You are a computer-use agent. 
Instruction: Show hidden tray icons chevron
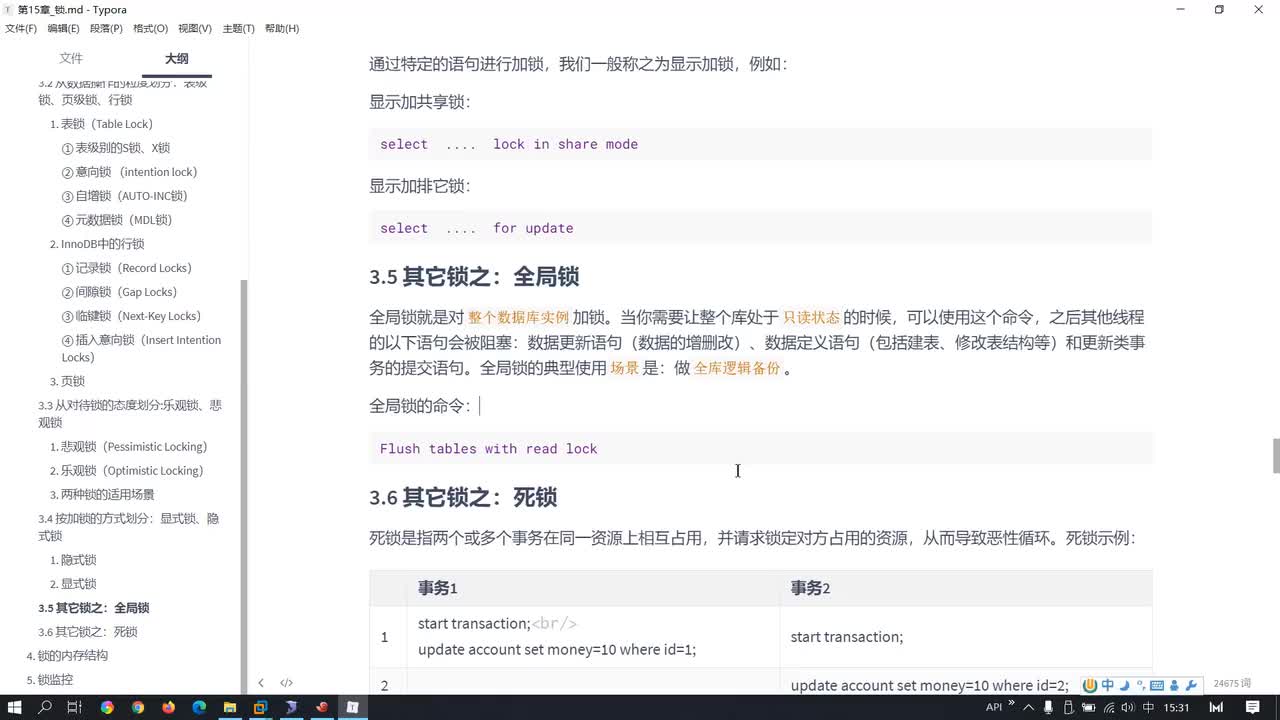click(x=1028, y=707)
